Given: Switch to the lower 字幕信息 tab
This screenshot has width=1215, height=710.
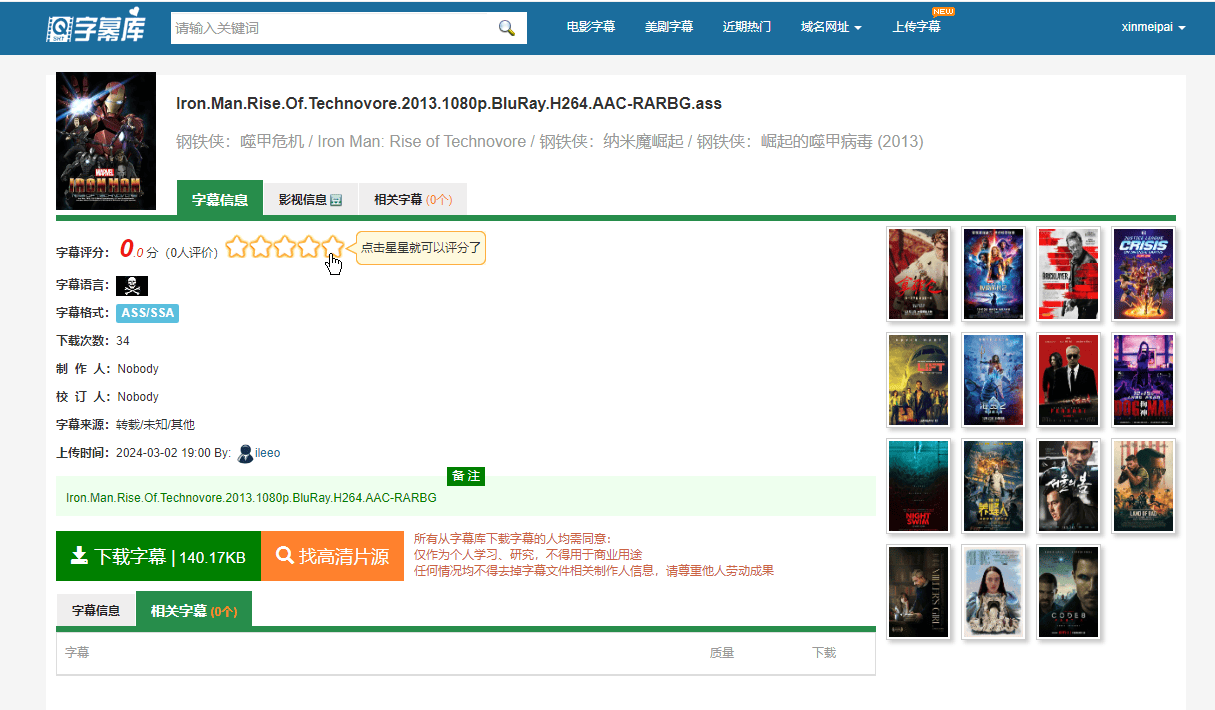Looking at the screenshot, I should click(x=96, y=610).
